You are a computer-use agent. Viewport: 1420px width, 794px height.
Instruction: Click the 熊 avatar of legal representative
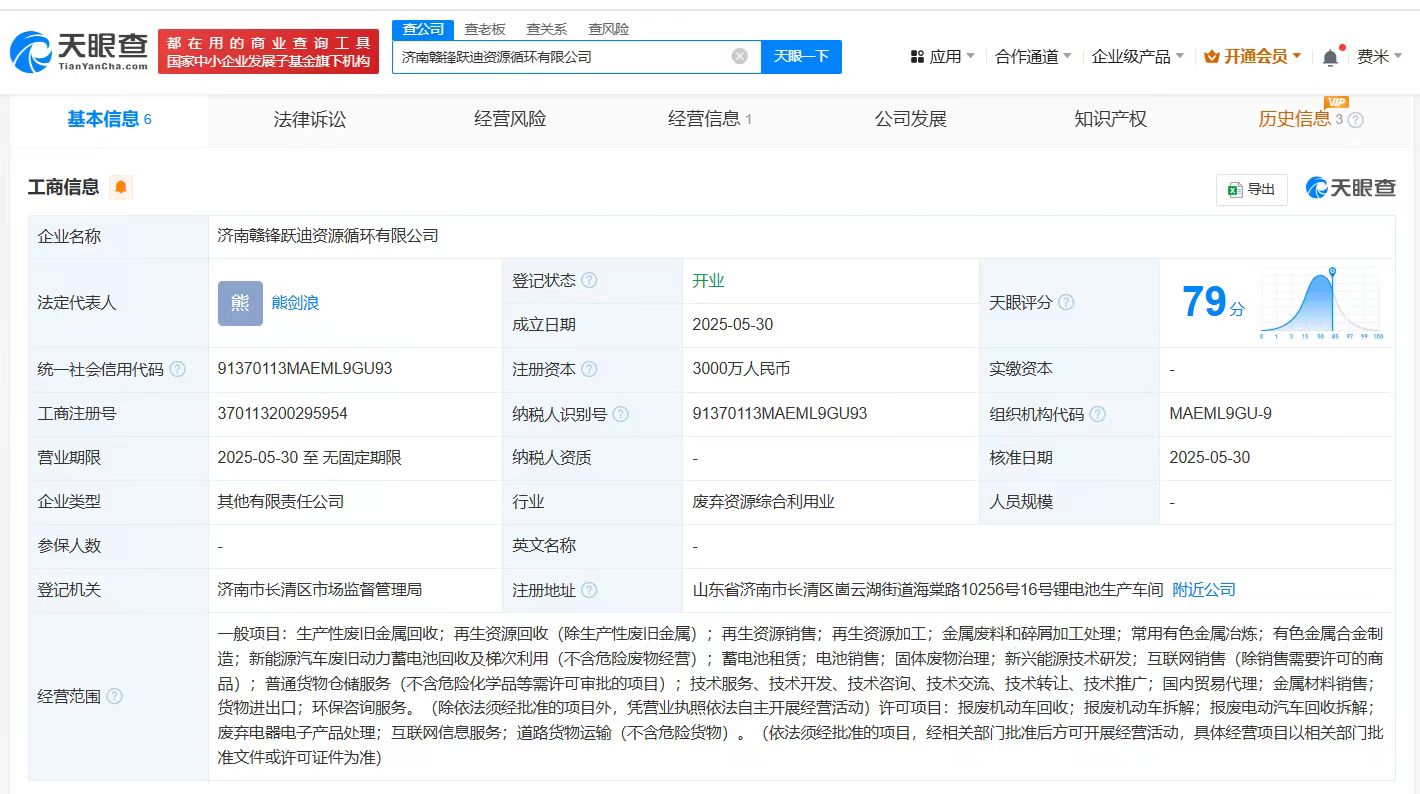click(240, 303)
